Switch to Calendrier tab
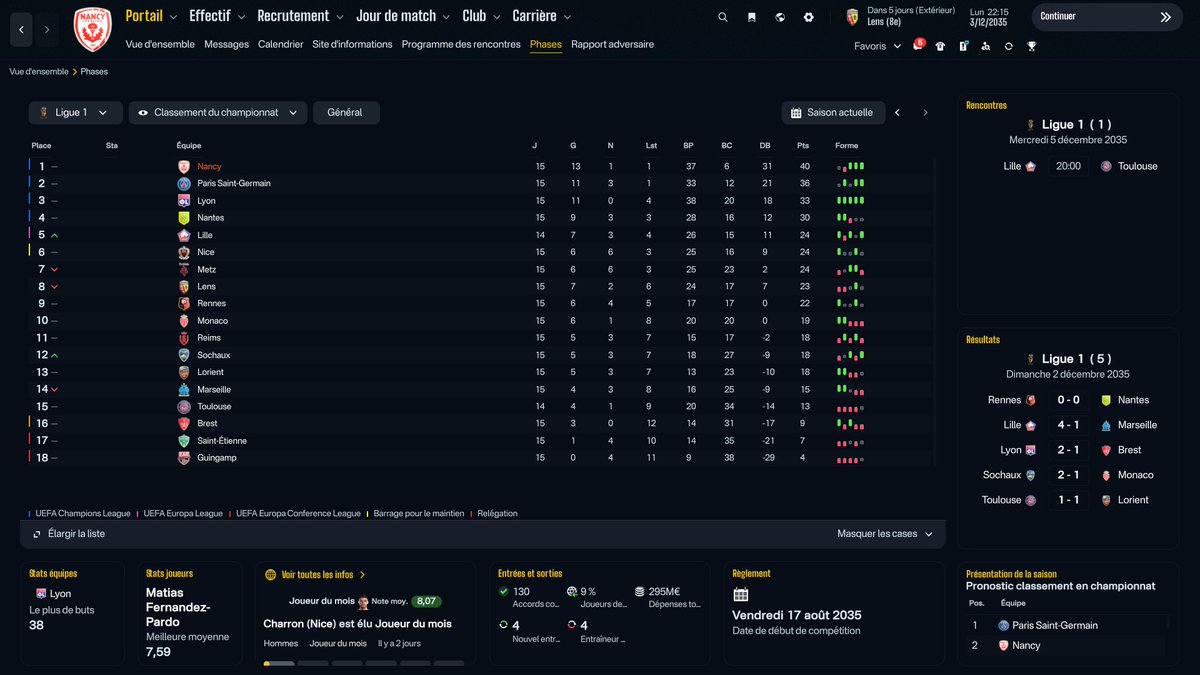The height and width of the screenshot is (675, 1200). 280,44
